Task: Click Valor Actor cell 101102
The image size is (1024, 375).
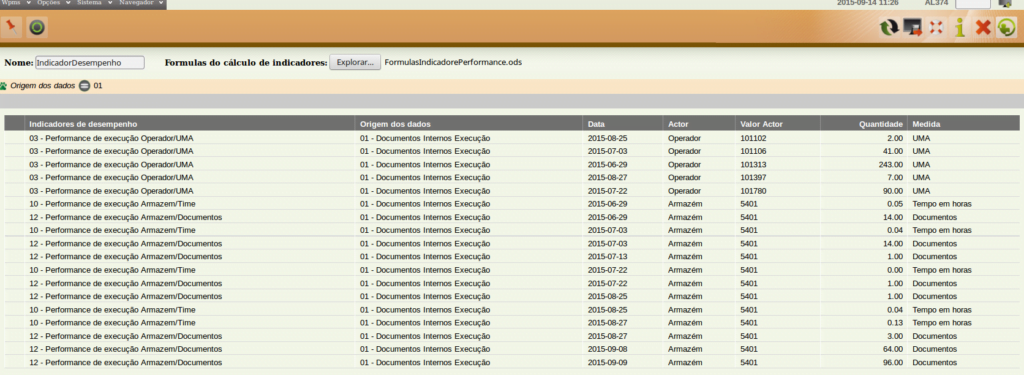Action: coord(754,138)
